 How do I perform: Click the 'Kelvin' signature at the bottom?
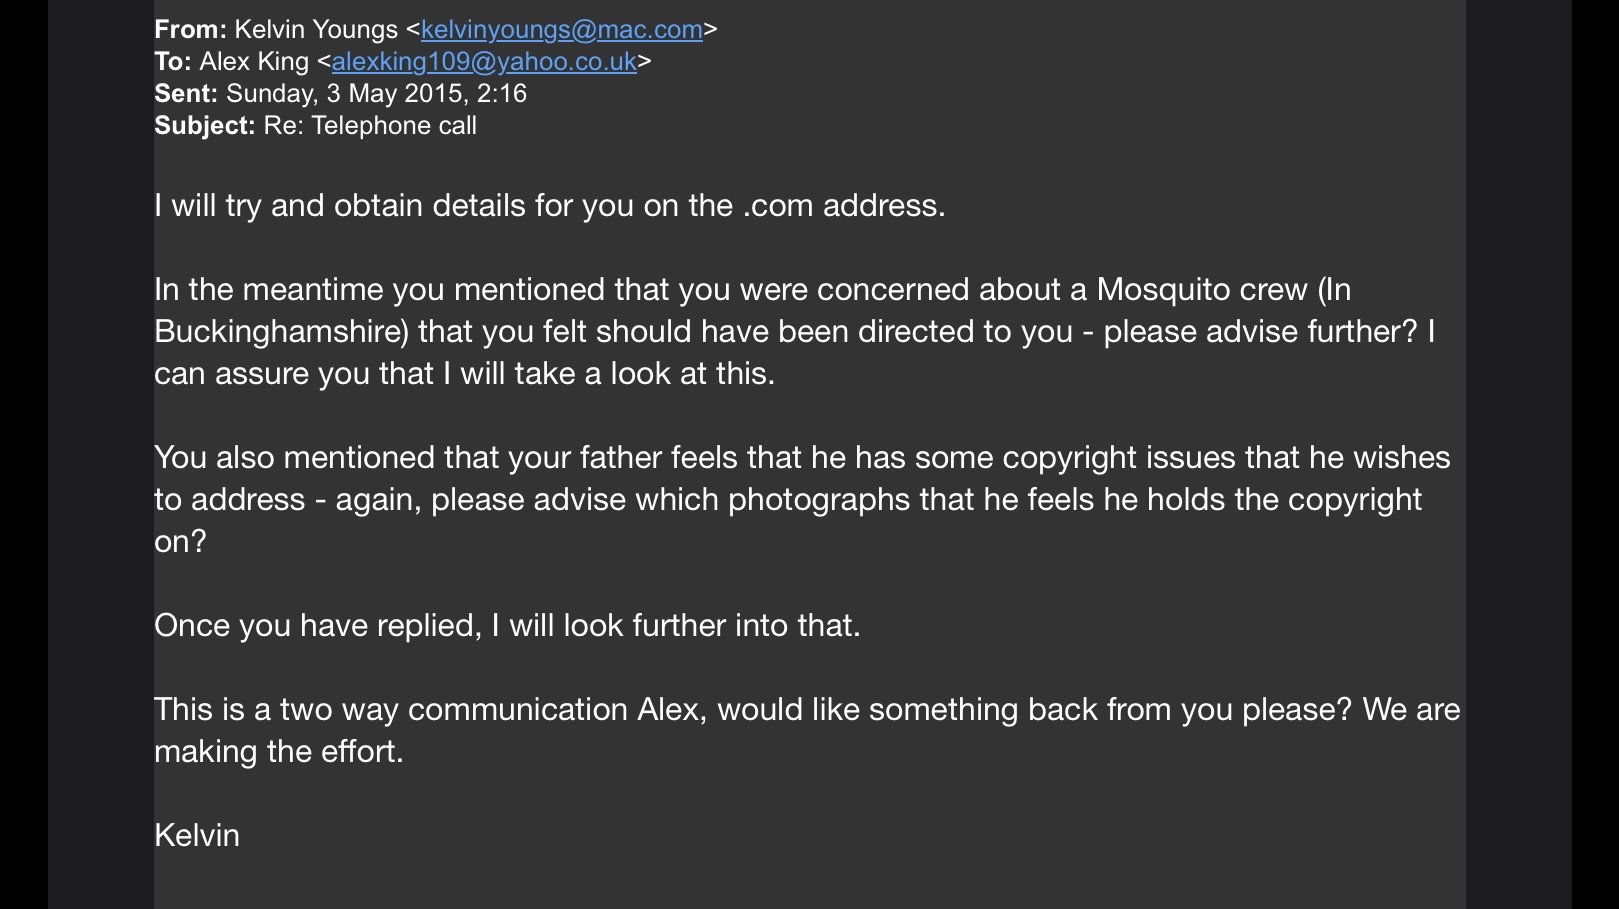(197, 836)
